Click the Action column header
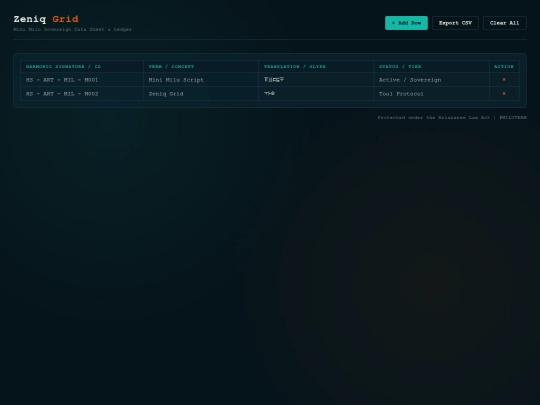This screenshot has height=405, width=540. coord(504,66)
